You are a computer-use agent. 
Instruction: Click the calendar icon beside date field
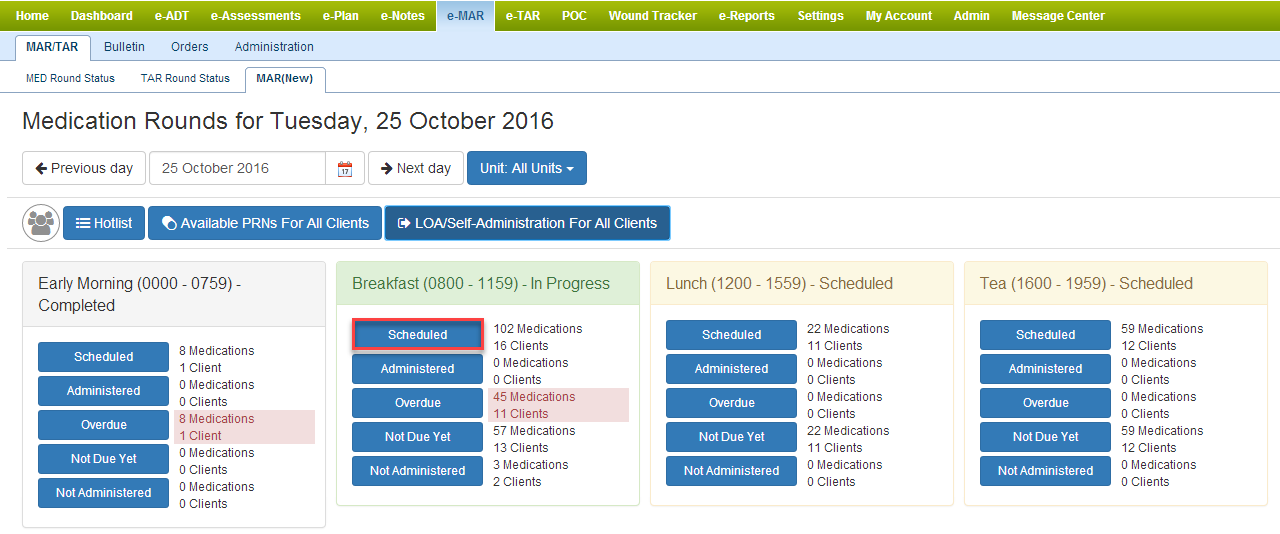pyautogui.click(x=344, y=169)
